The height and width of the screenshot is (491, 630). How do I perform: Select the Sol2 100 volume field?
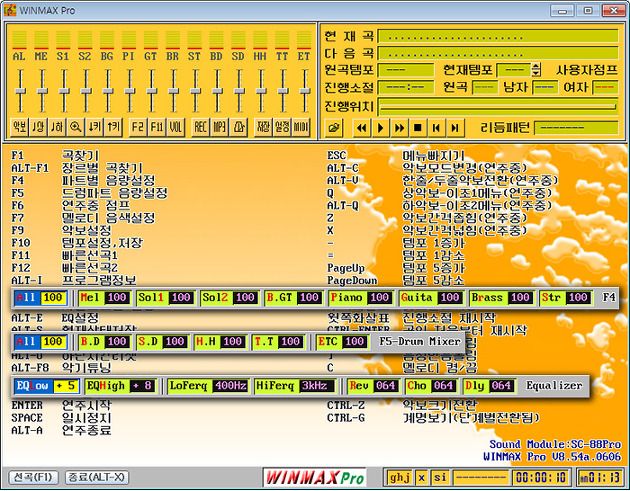point(229,298)
